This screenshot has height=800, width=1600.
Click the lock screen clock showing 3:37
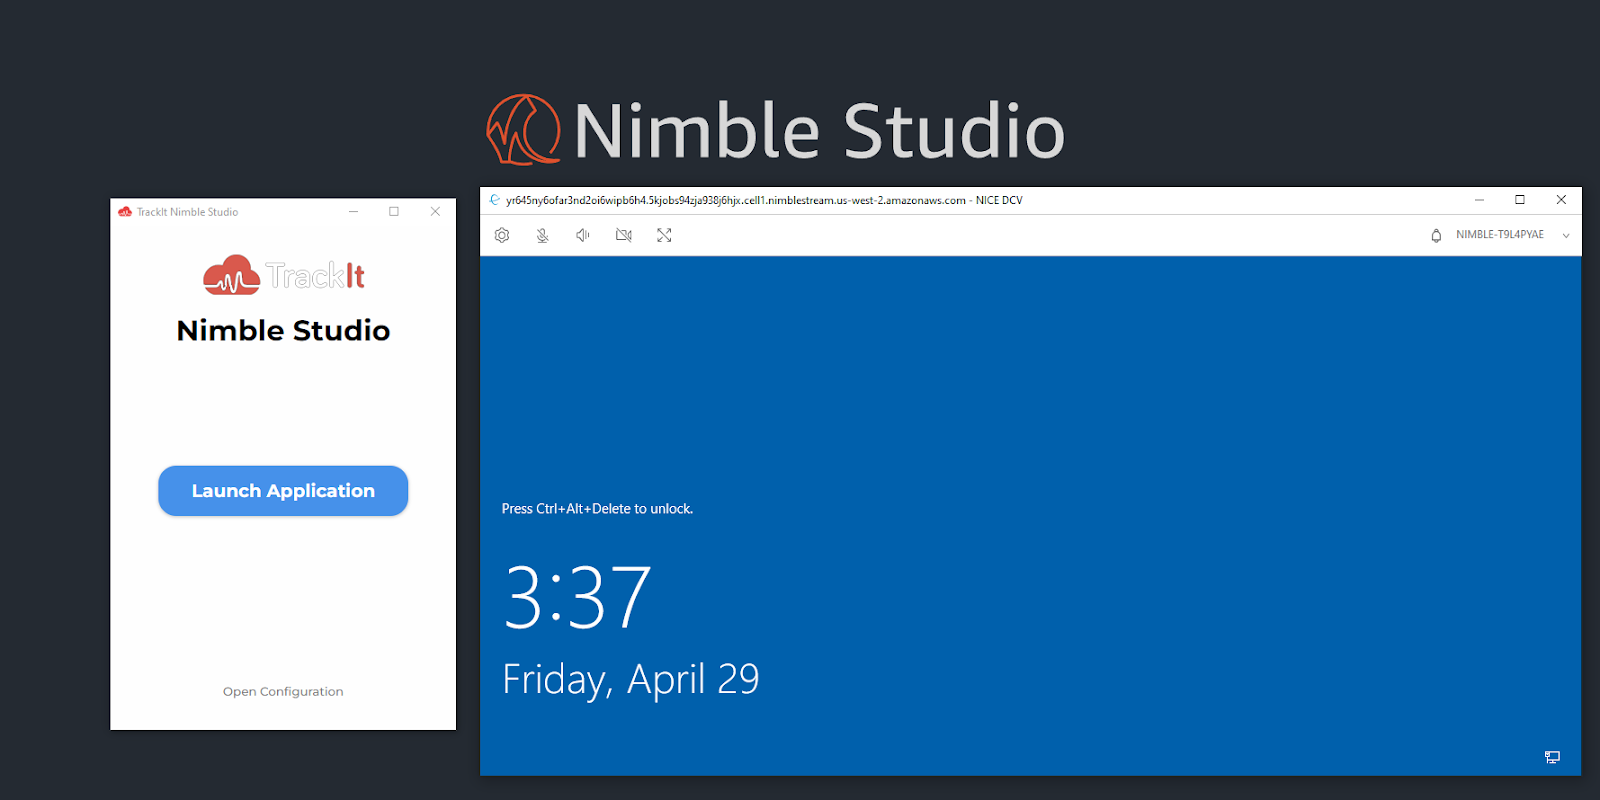(x=577, y=597)
